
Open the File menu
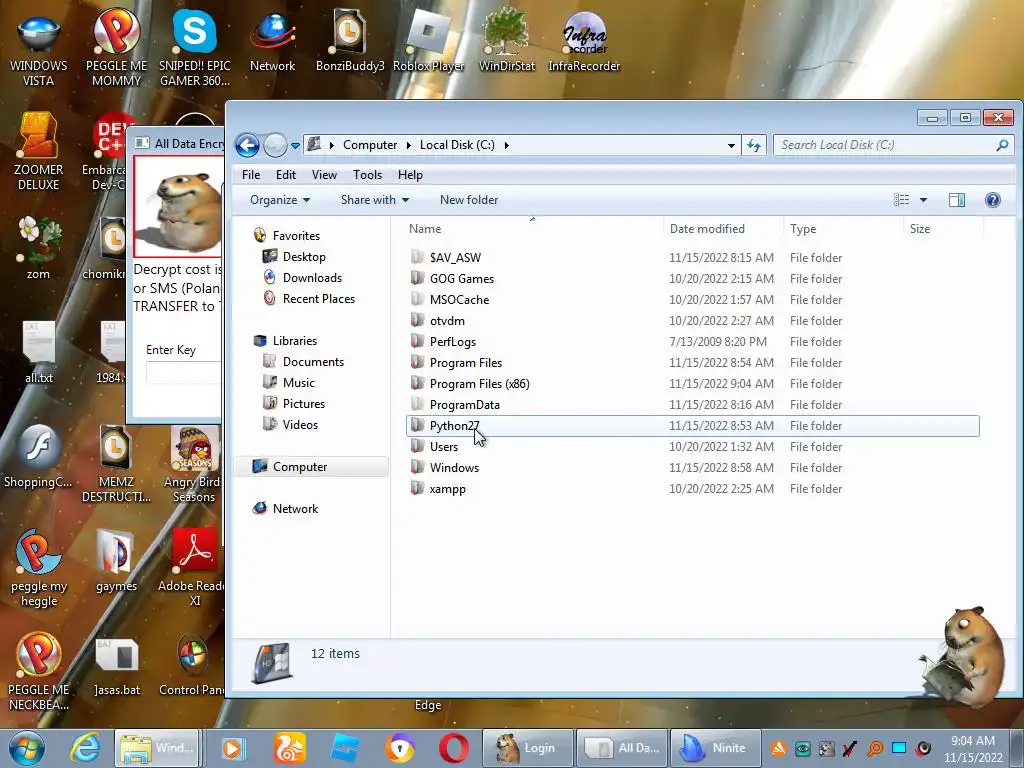(251, 175)
